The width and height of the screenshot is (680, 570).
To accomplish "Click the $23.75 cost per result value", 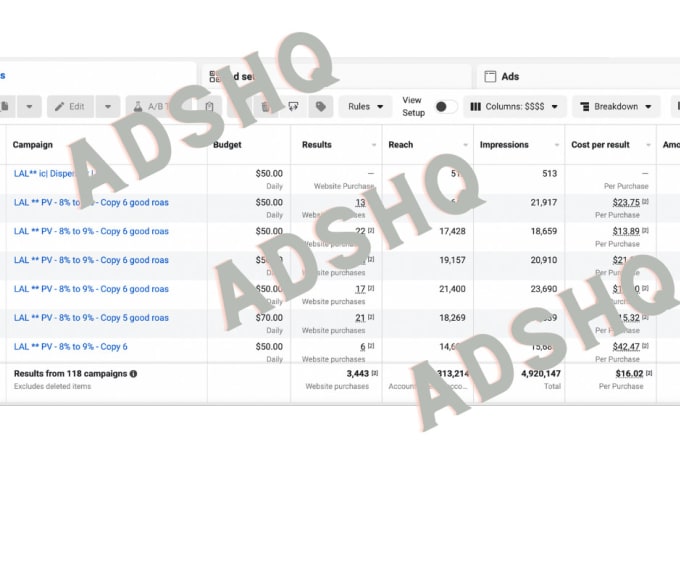I will coord(626,203).
